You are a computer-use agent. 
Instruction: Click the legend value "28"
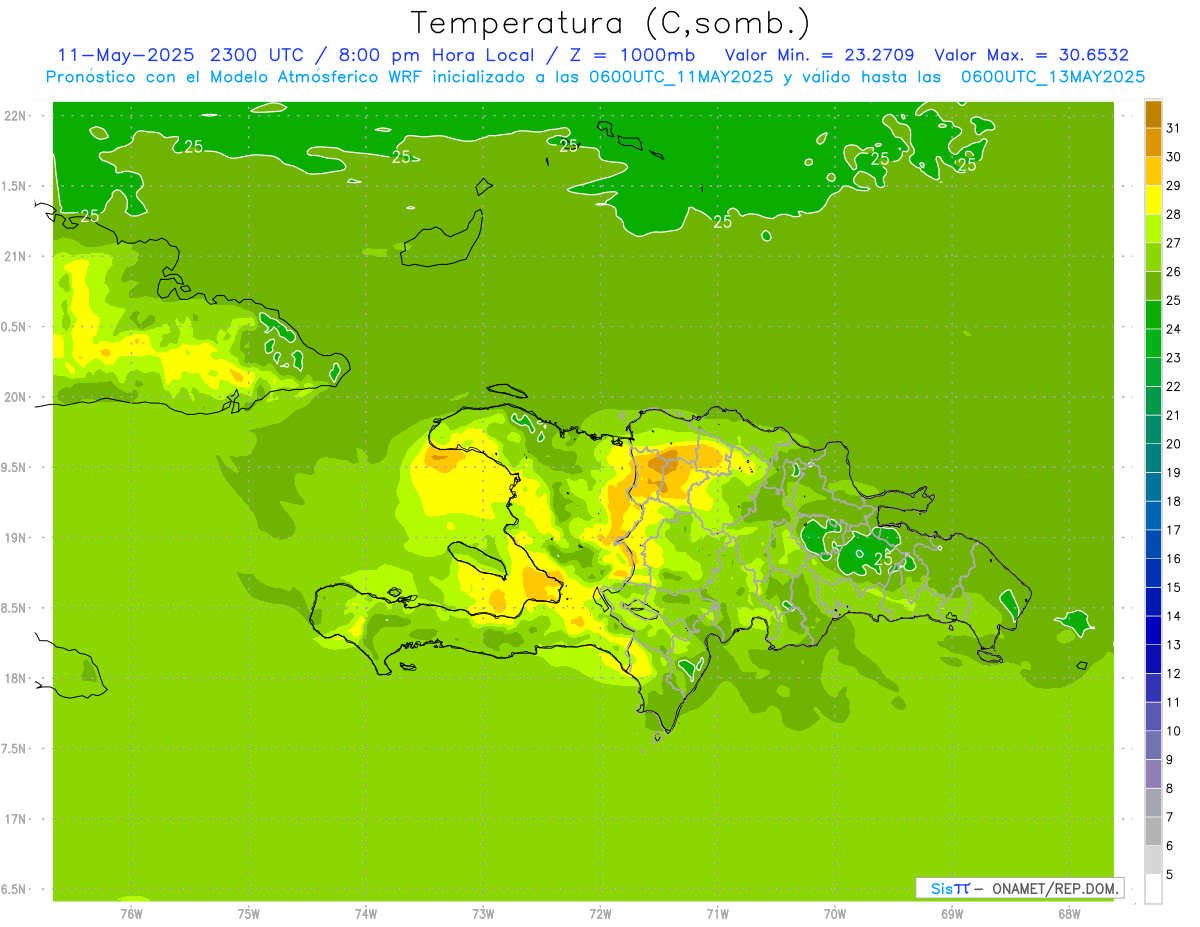[1174, 214]
